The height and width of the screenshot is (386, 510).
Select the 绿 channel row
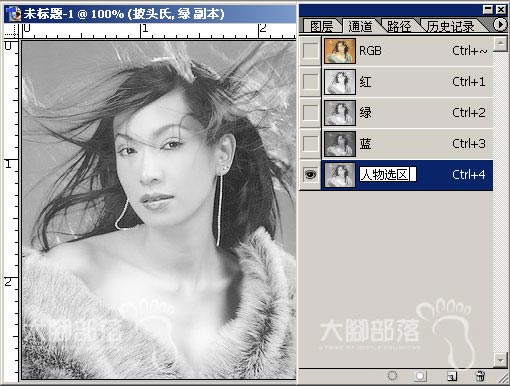tap(407, 113)
